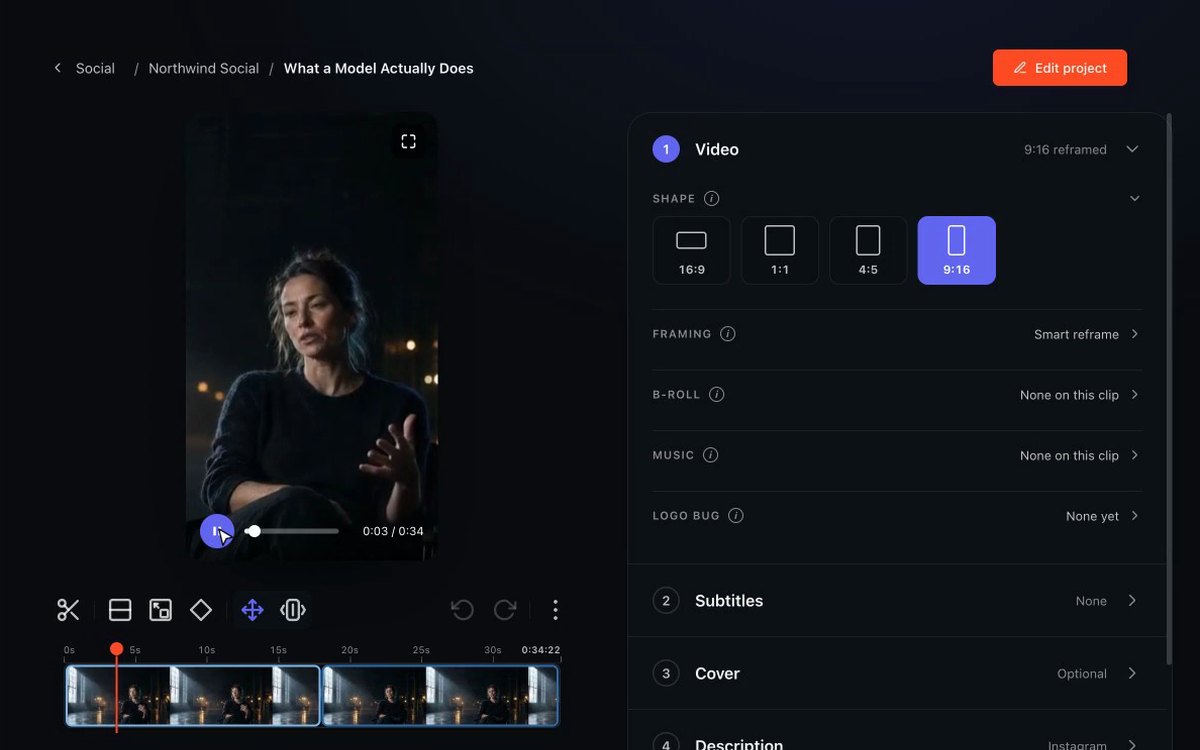Collapse the Video section chevron
The width and height of the screenshot is (1200, 750).
pyautogui.click(x=1132, y=149)
